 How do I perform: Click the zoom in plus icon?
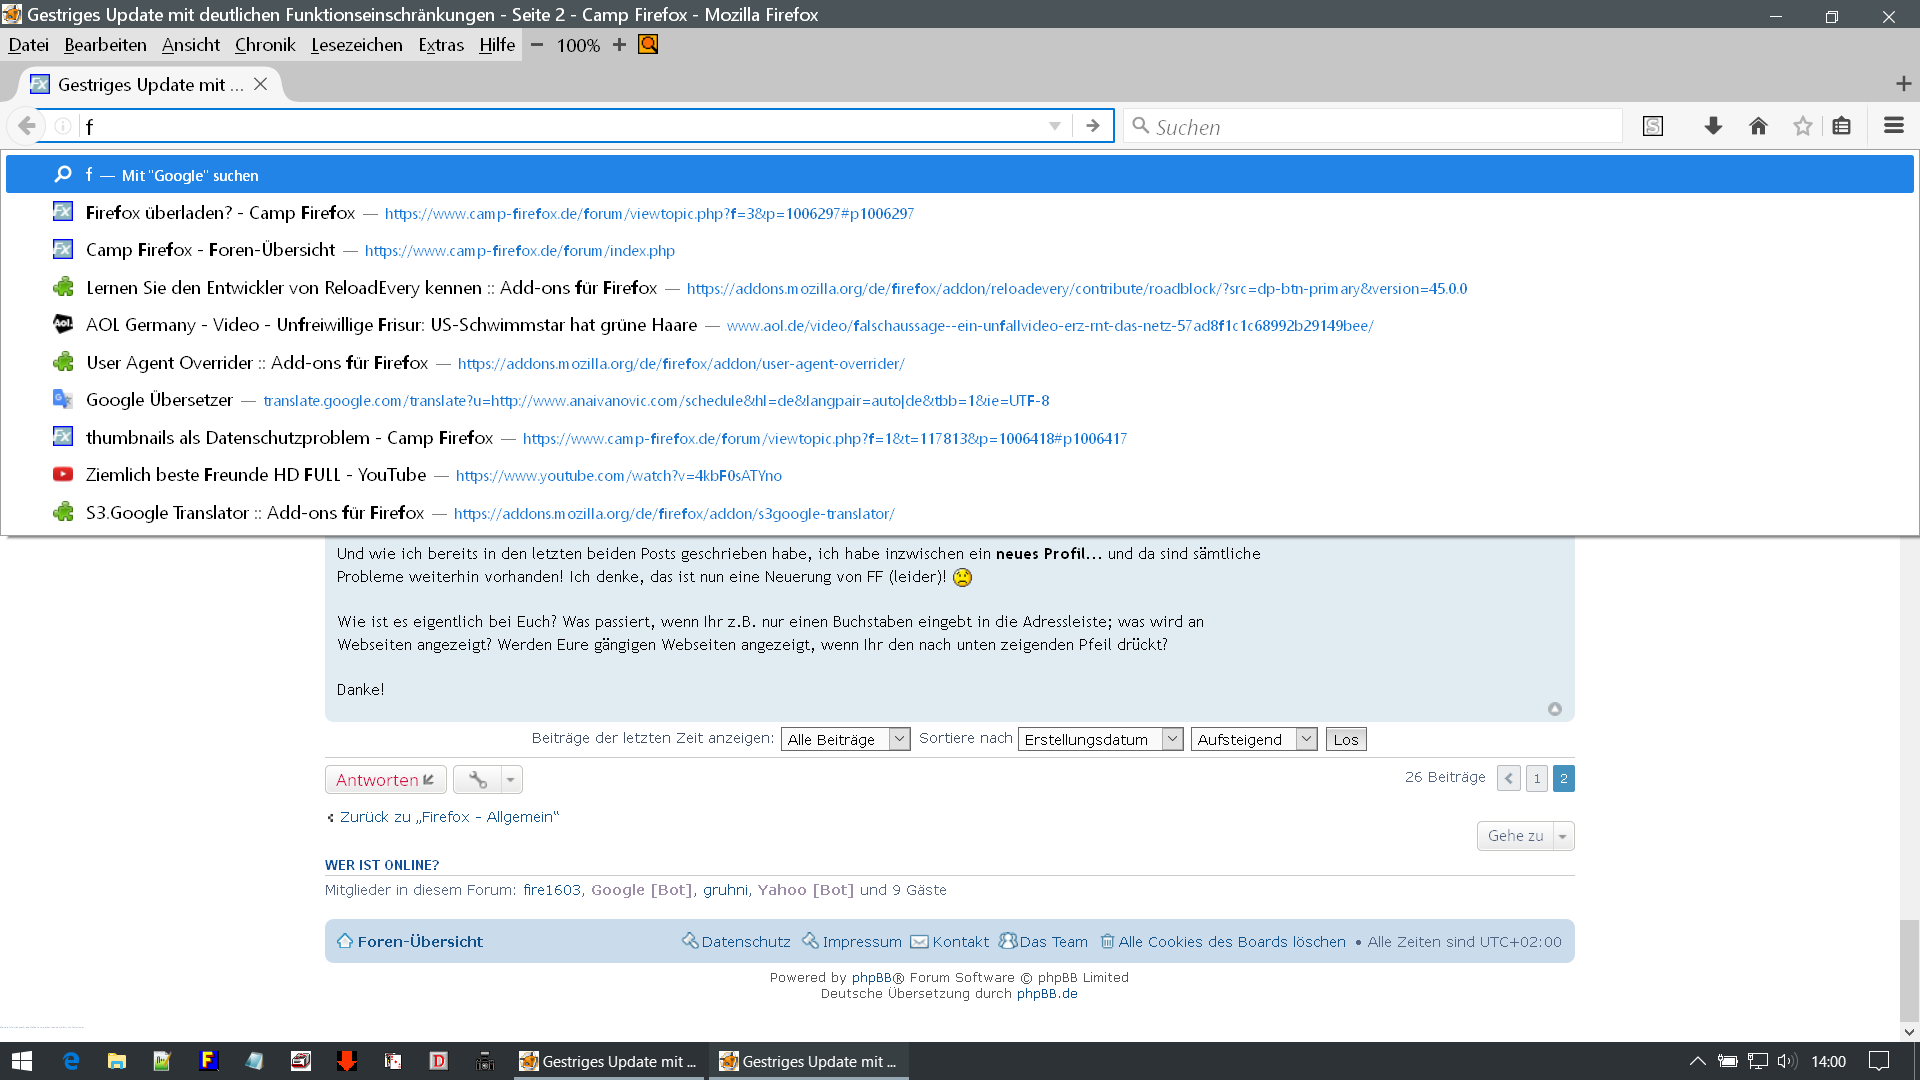[619, 45]
